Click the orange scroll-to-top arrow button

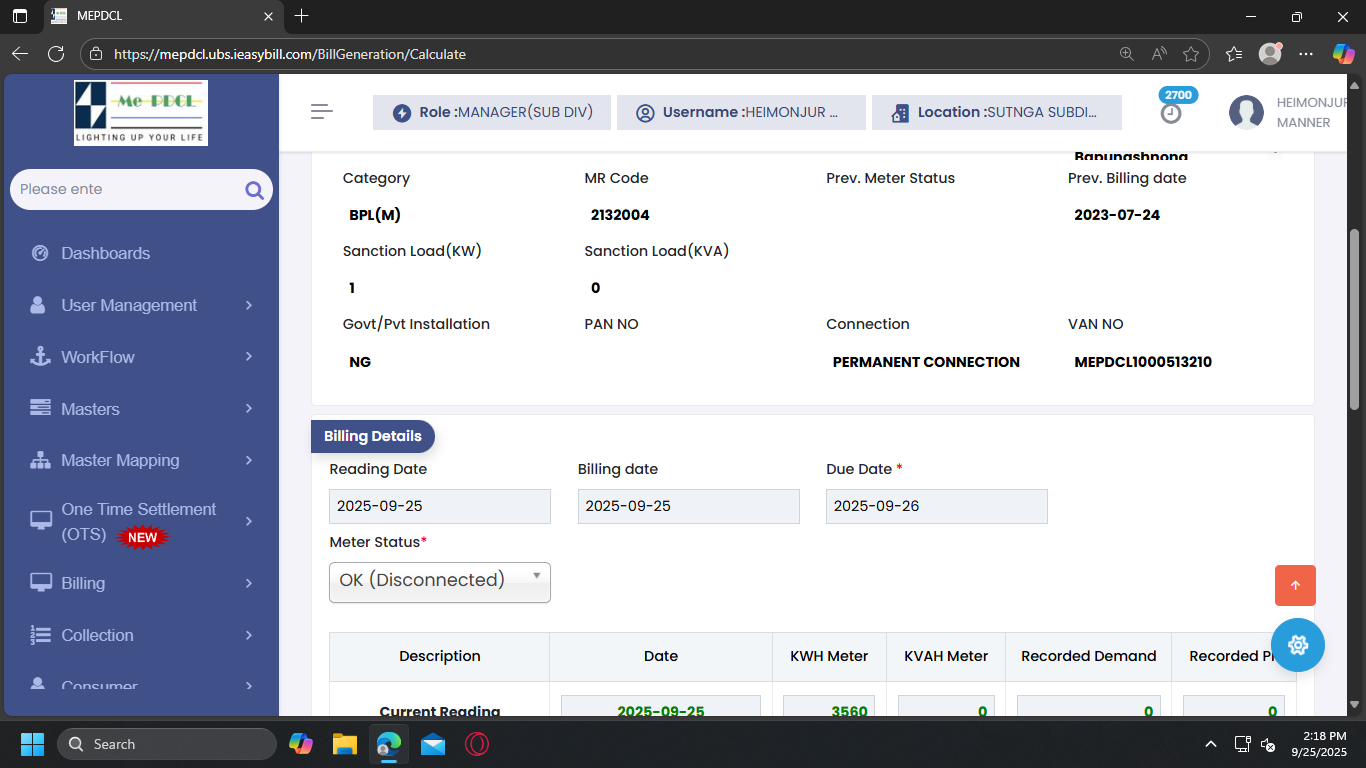[1295, 585]
